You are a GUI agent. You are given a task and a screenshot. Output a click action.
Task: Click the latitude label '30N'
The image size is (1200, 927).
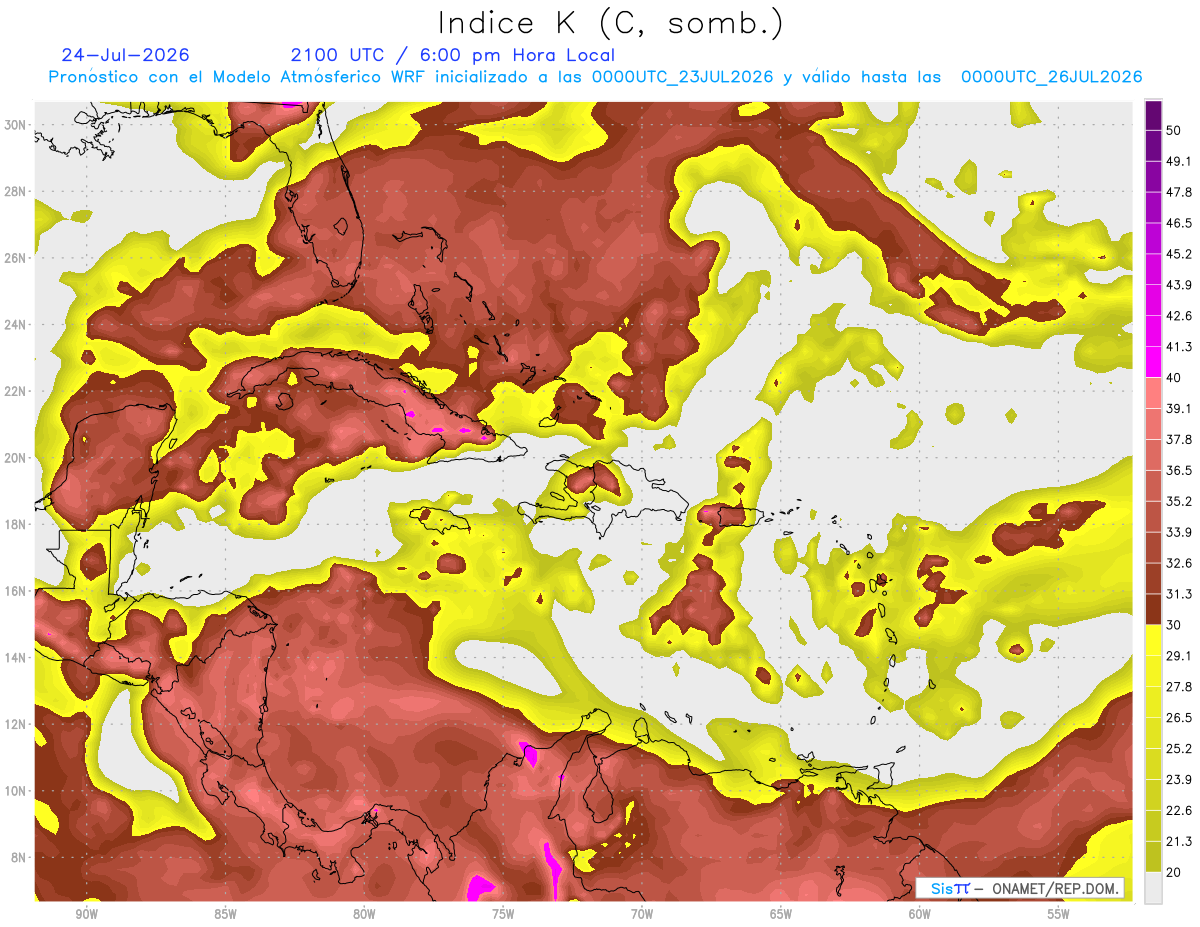point(16,125)
